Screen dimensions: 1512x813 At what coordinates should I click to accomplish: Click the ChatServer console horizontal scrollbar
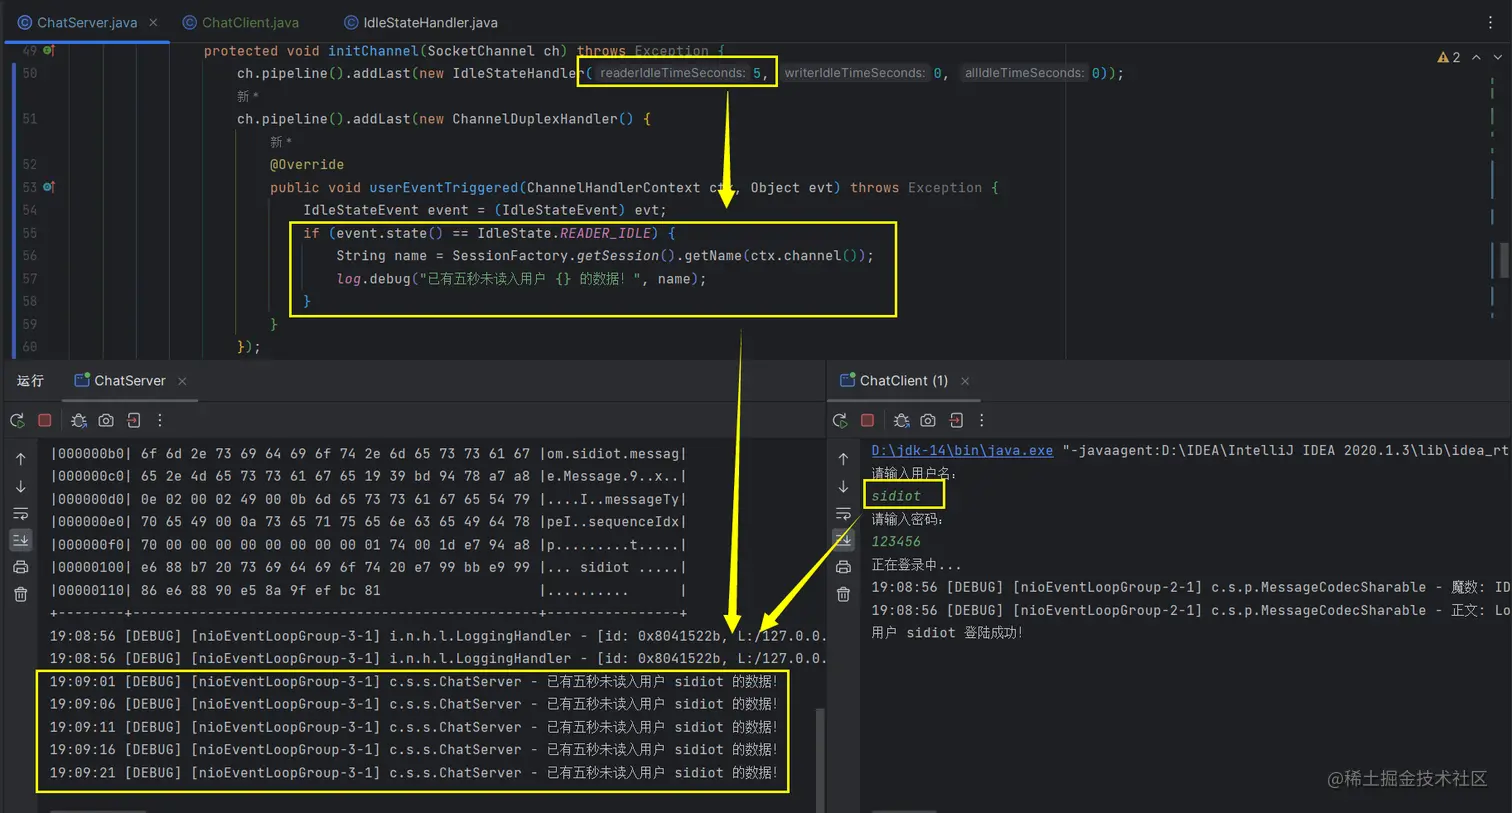click(98, 810)
